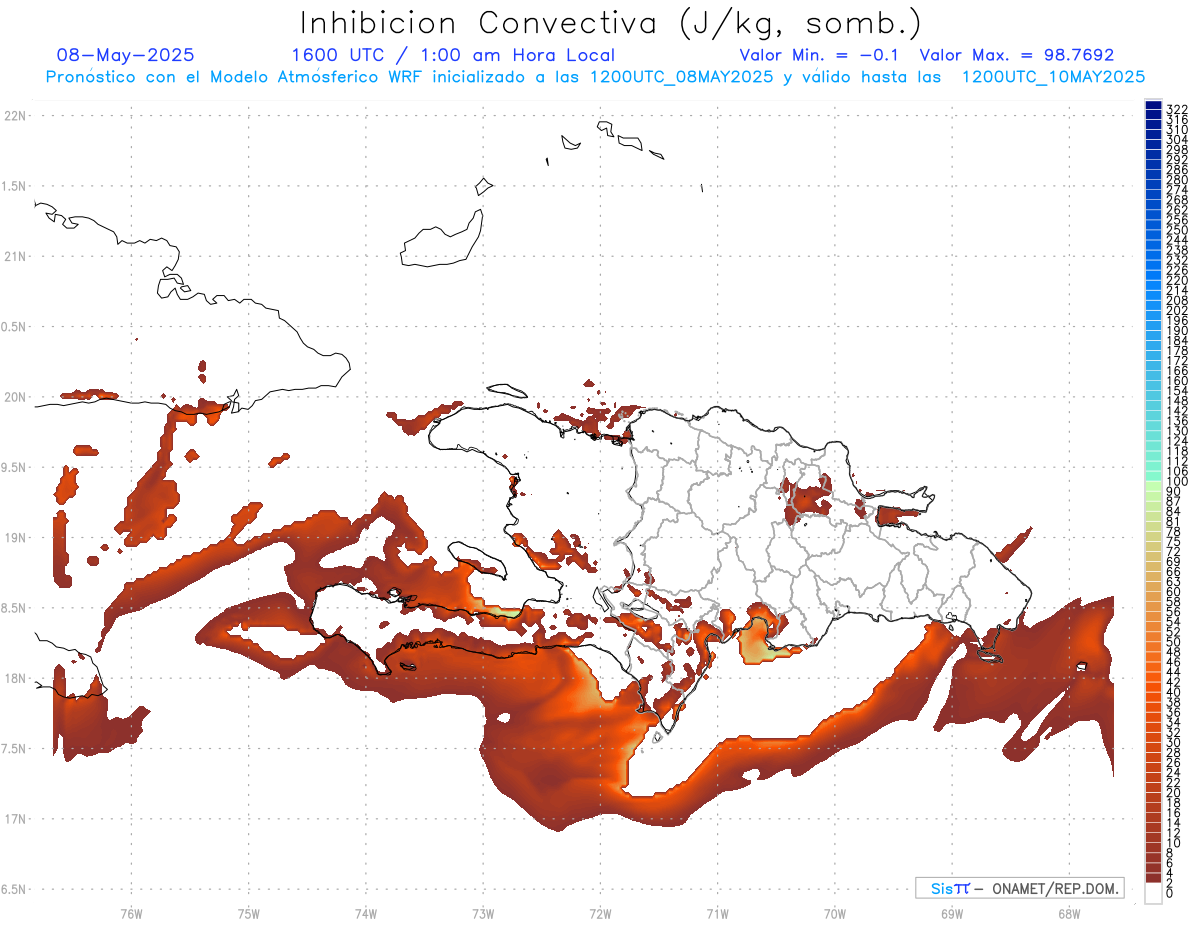Click the '75W' longitude label
Screen dimensions: 1200x927
click(x=248, y=912)
